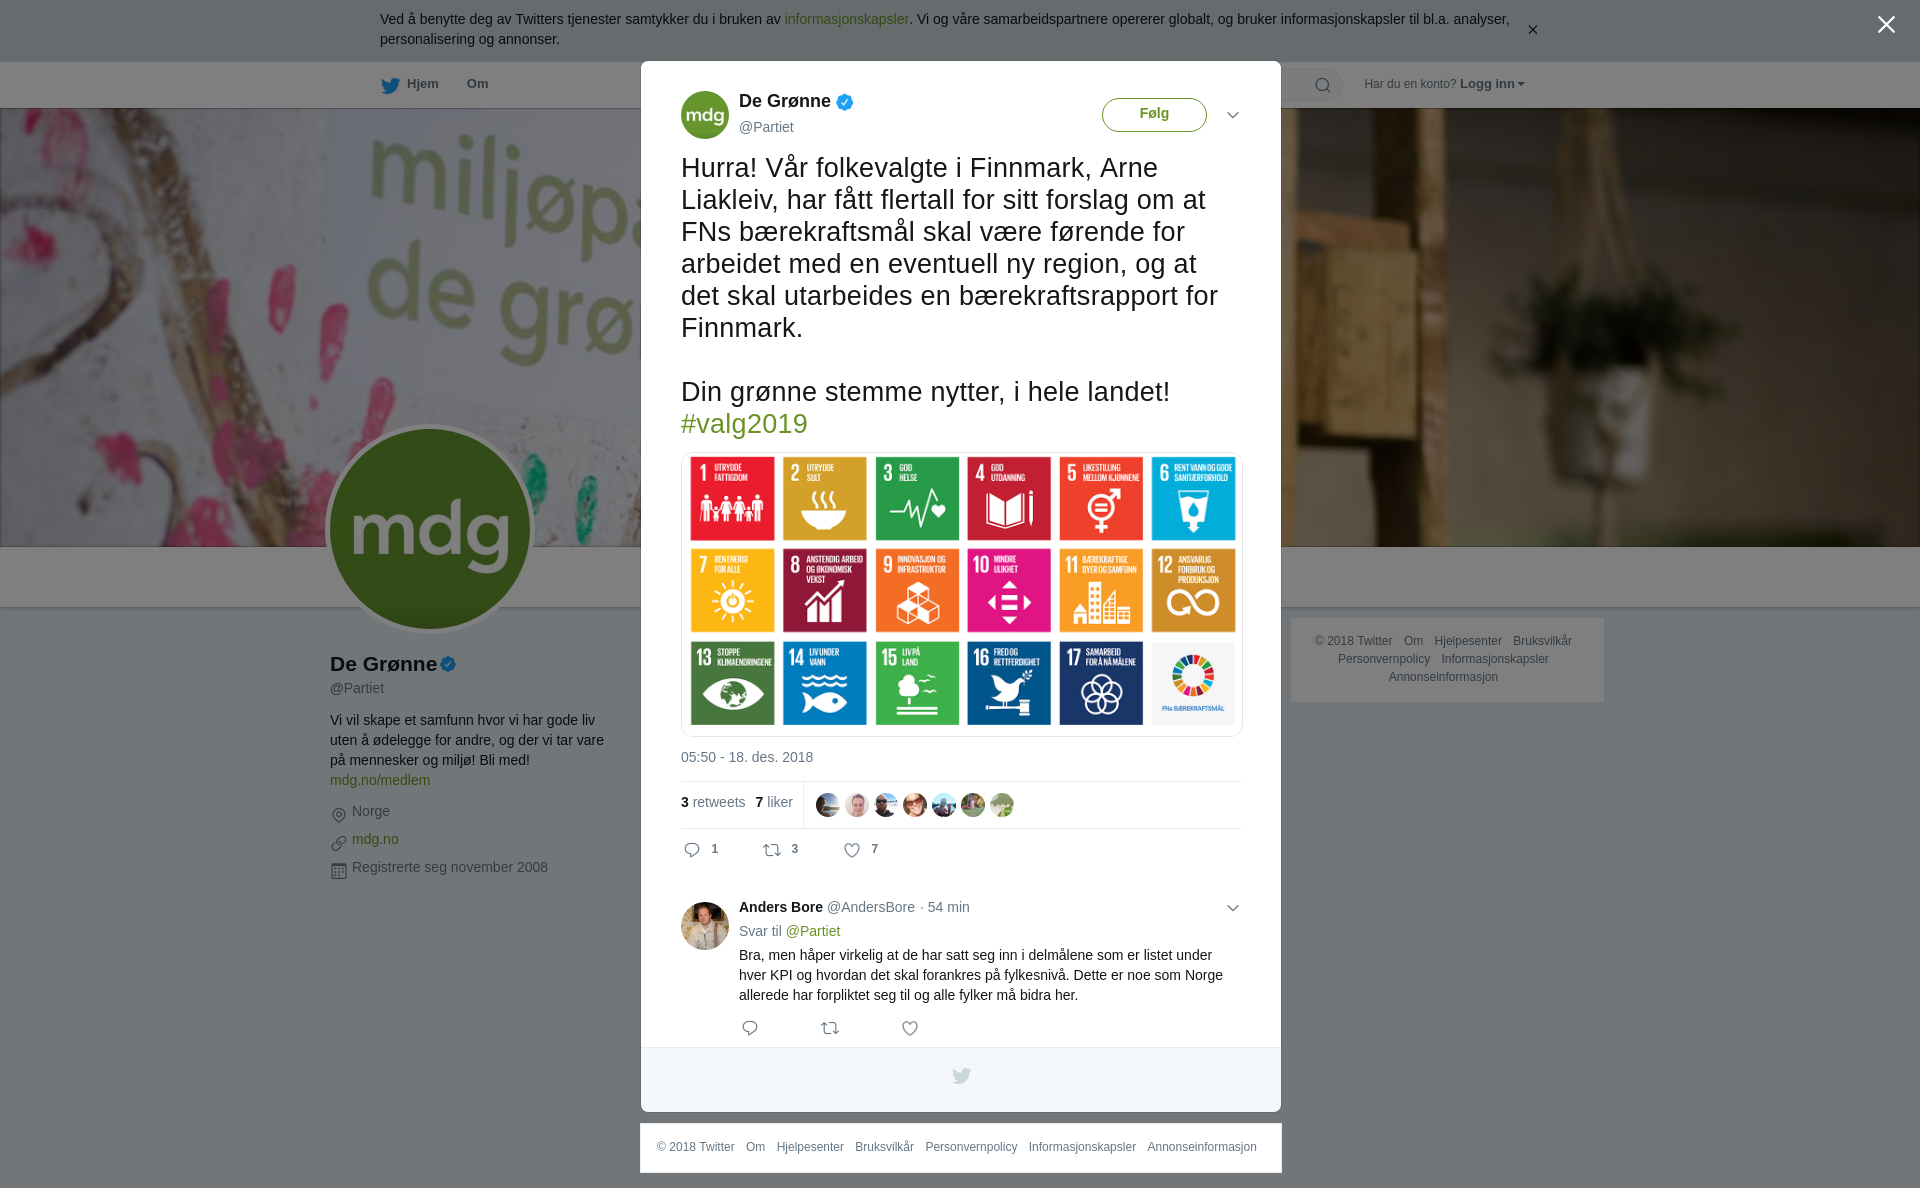Retweet Anders Bore's reply
The height and width of the screenshot is (1188, 1920).
[830, 1028]
